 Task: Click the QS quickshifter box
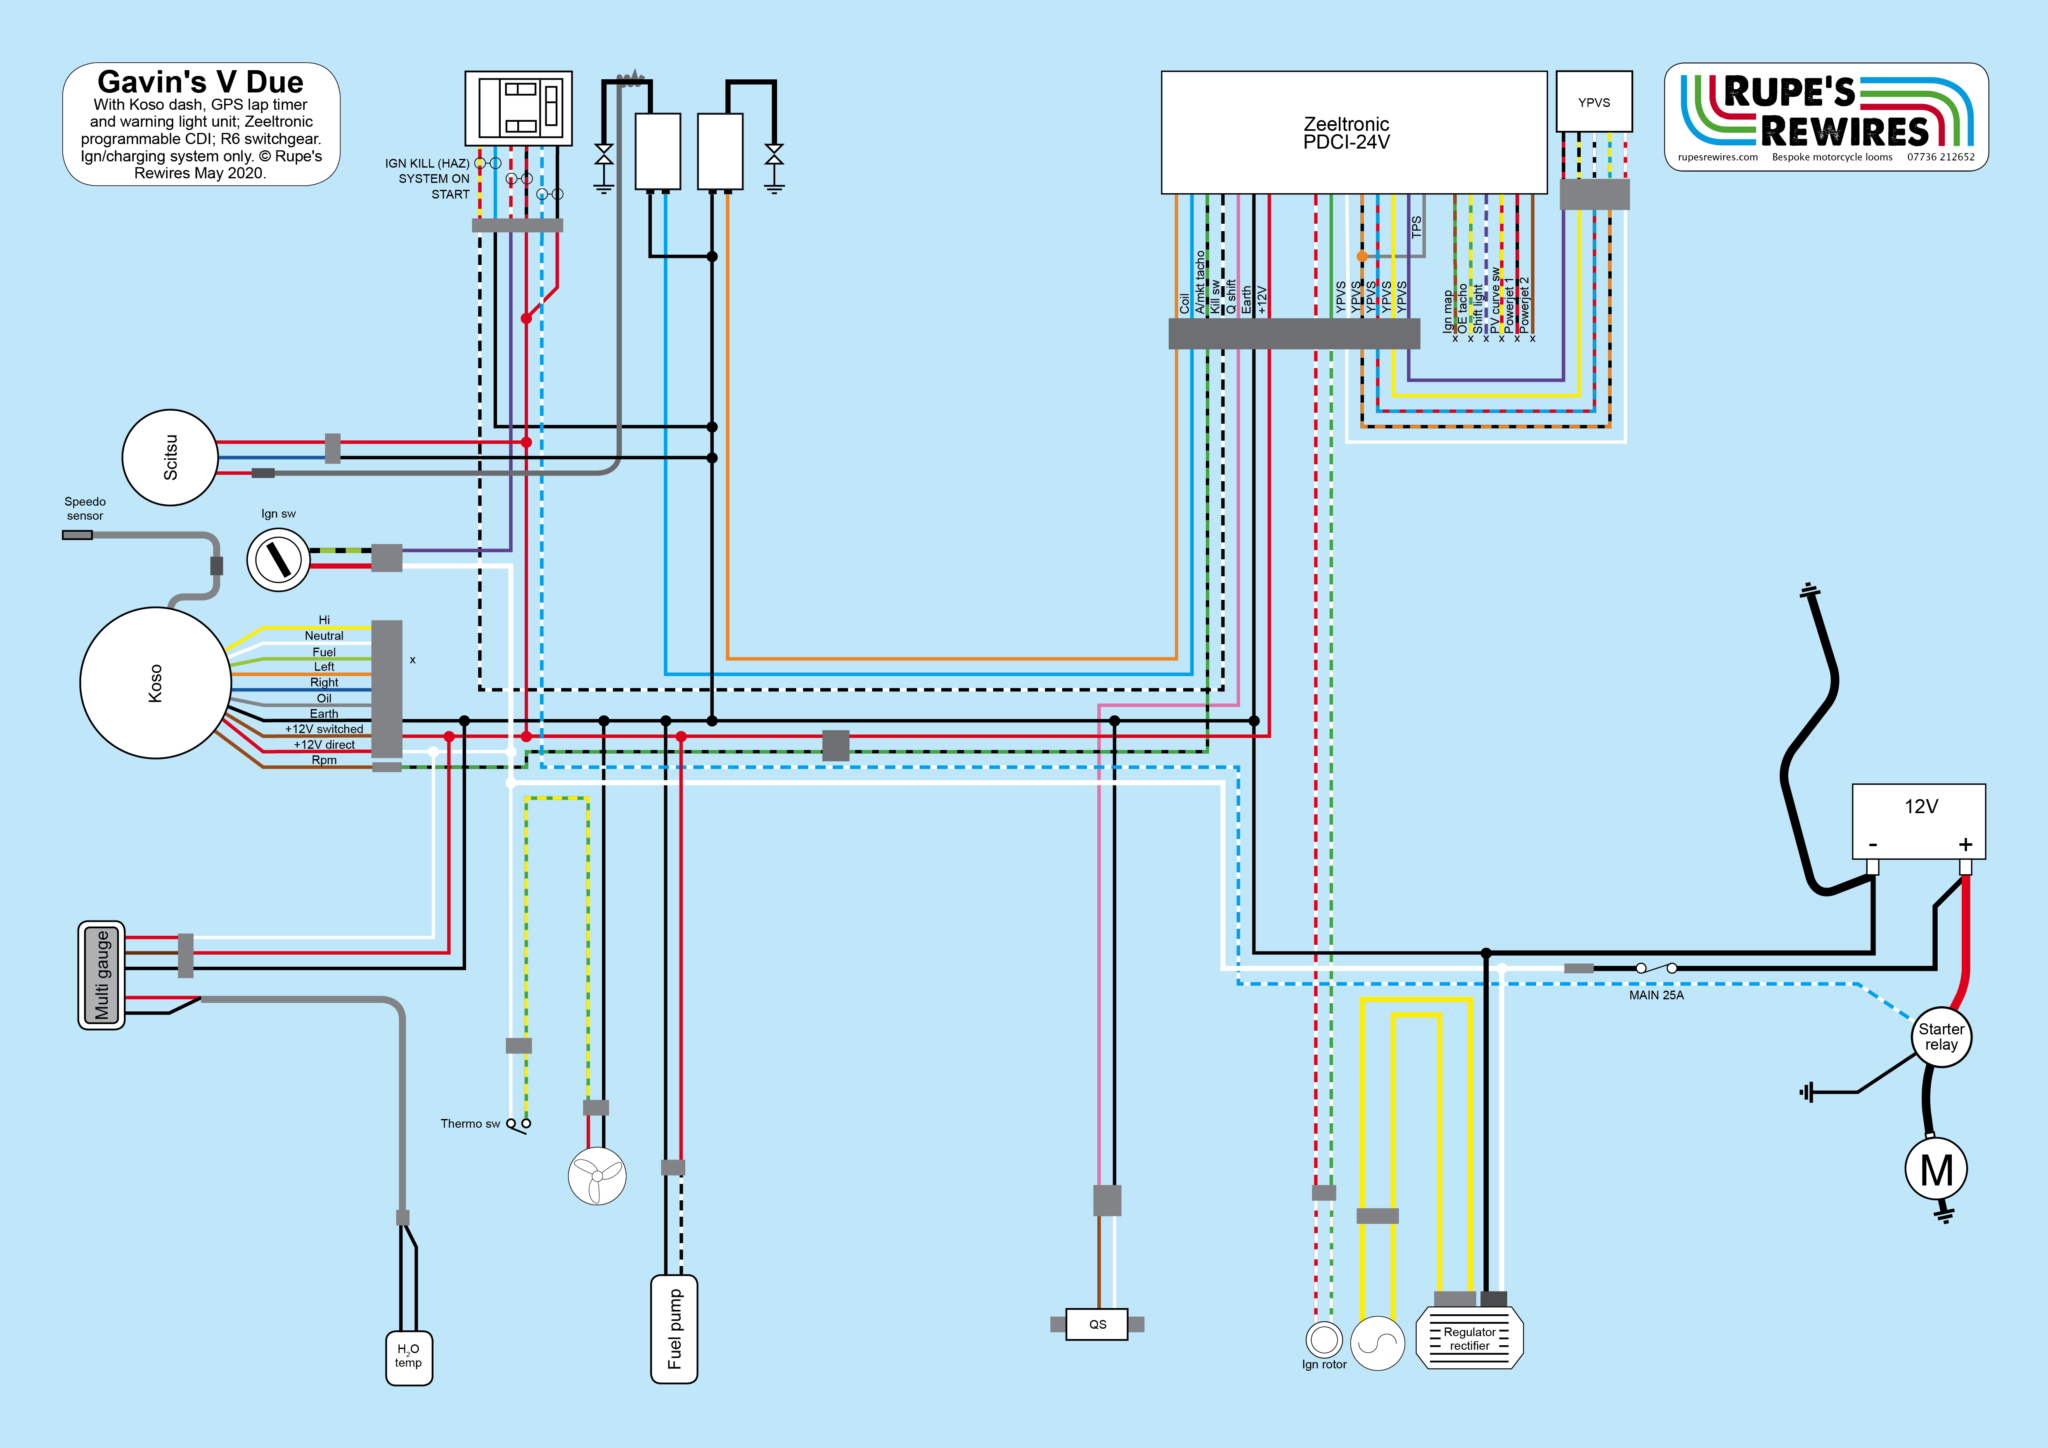coord(1097,1324)
